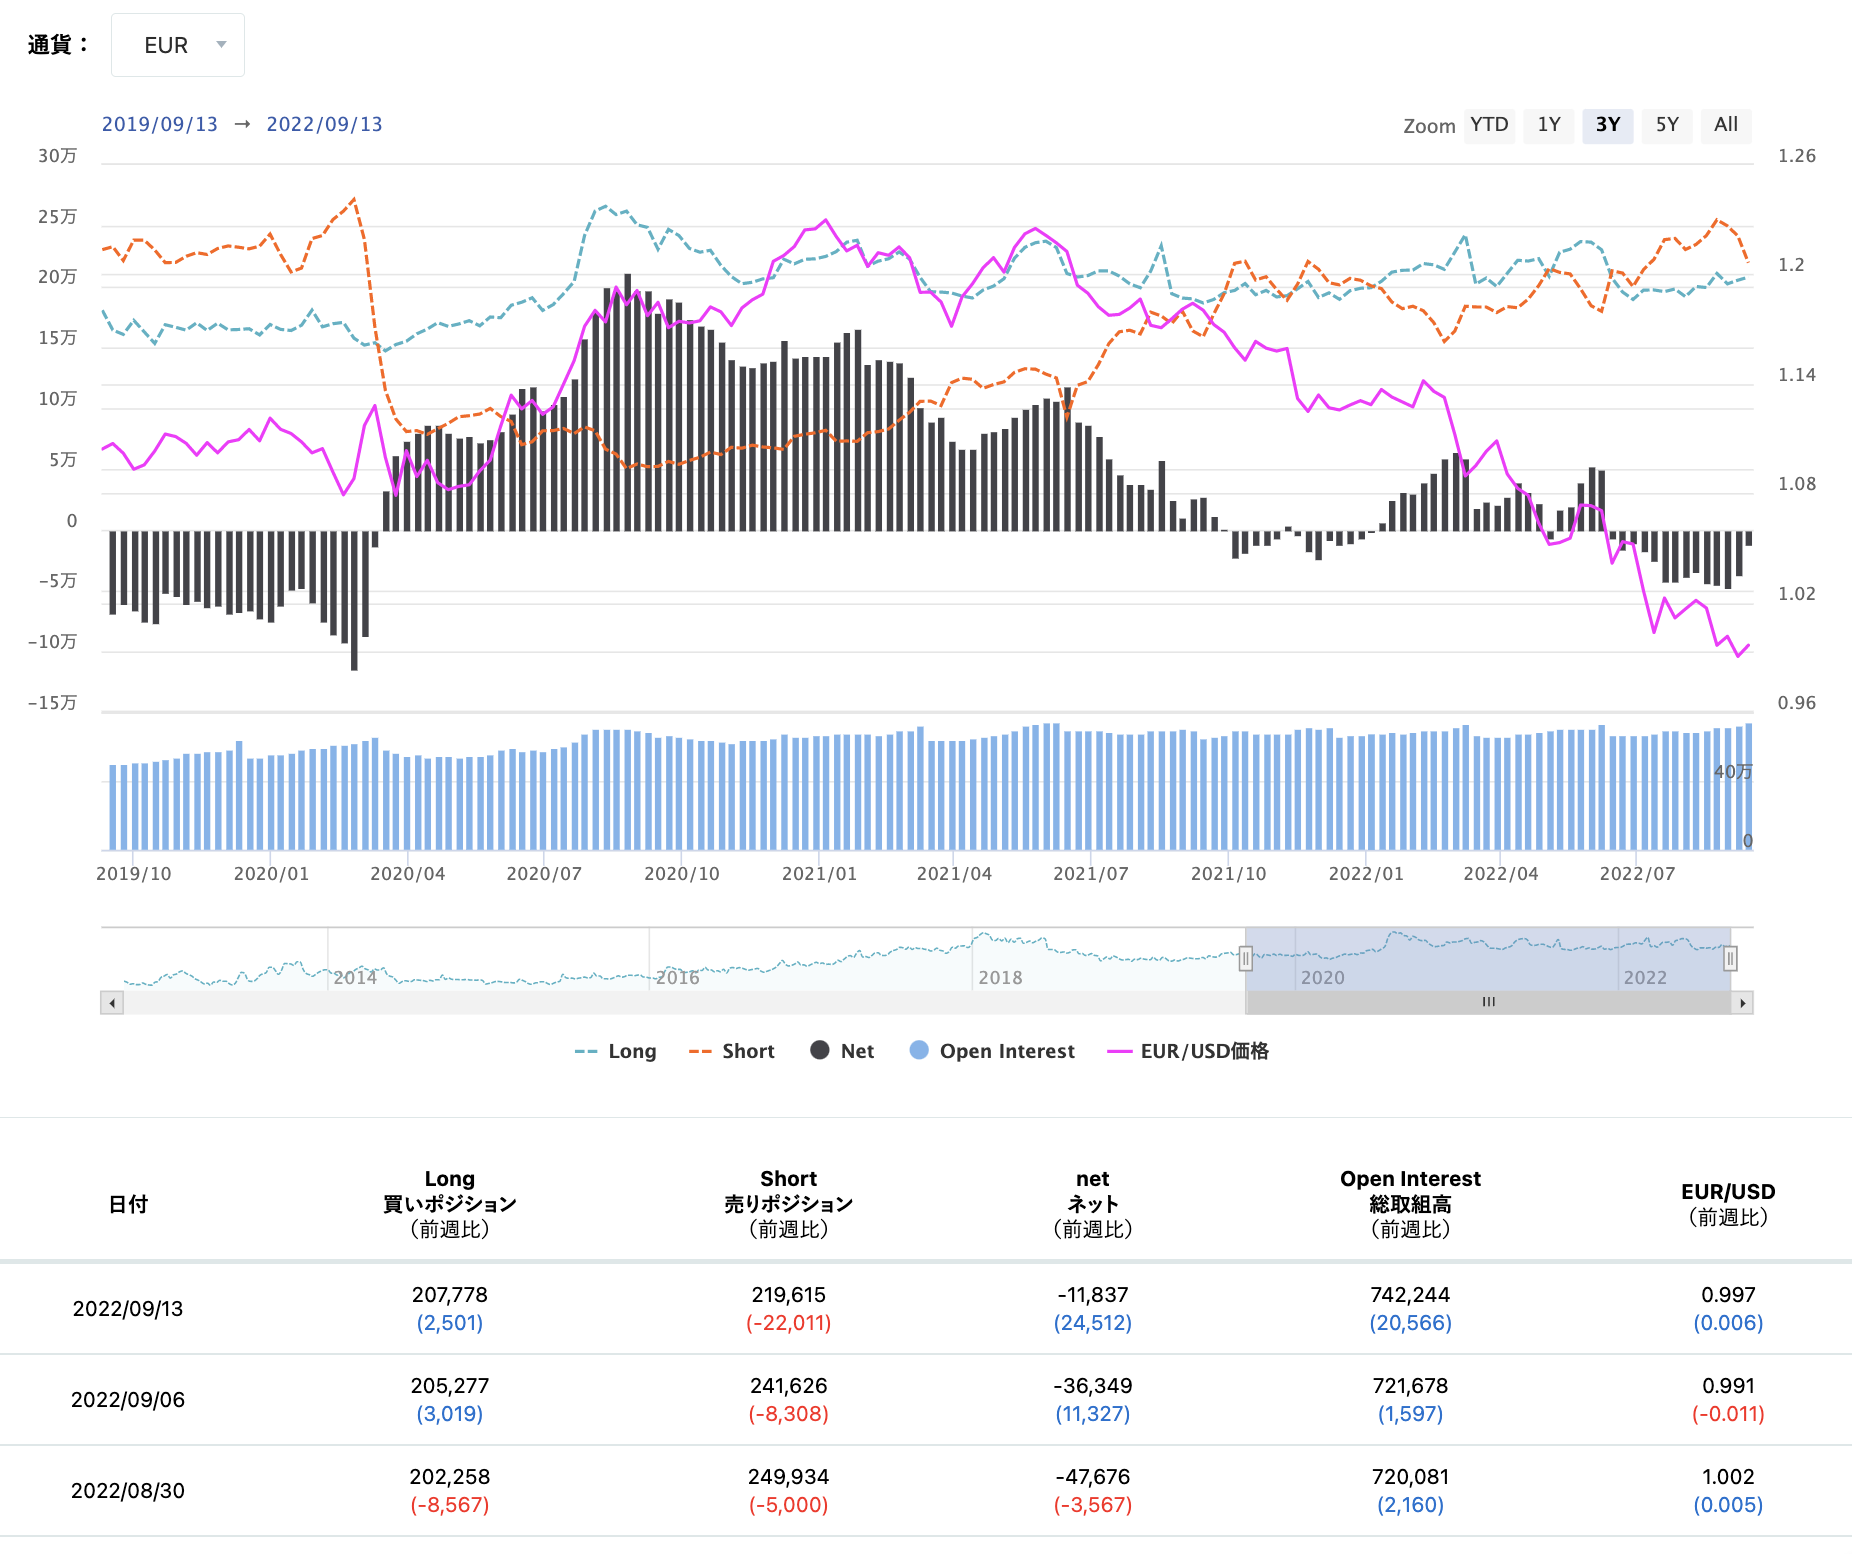
Task: Click EUR/USD value 0.991
Action: coord(1728,1386)
